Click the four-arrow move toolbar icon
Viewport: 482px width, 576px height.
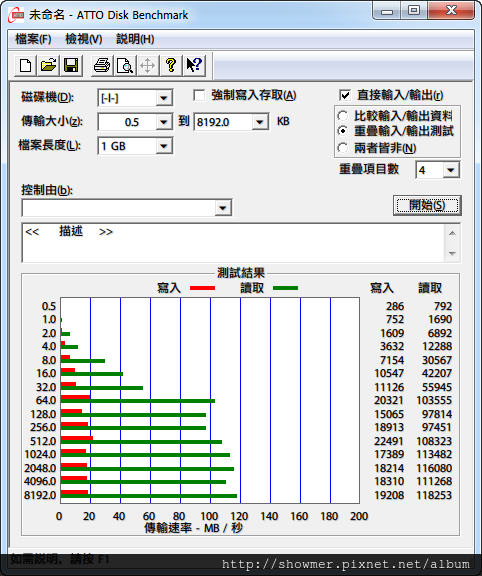(148, 66)
